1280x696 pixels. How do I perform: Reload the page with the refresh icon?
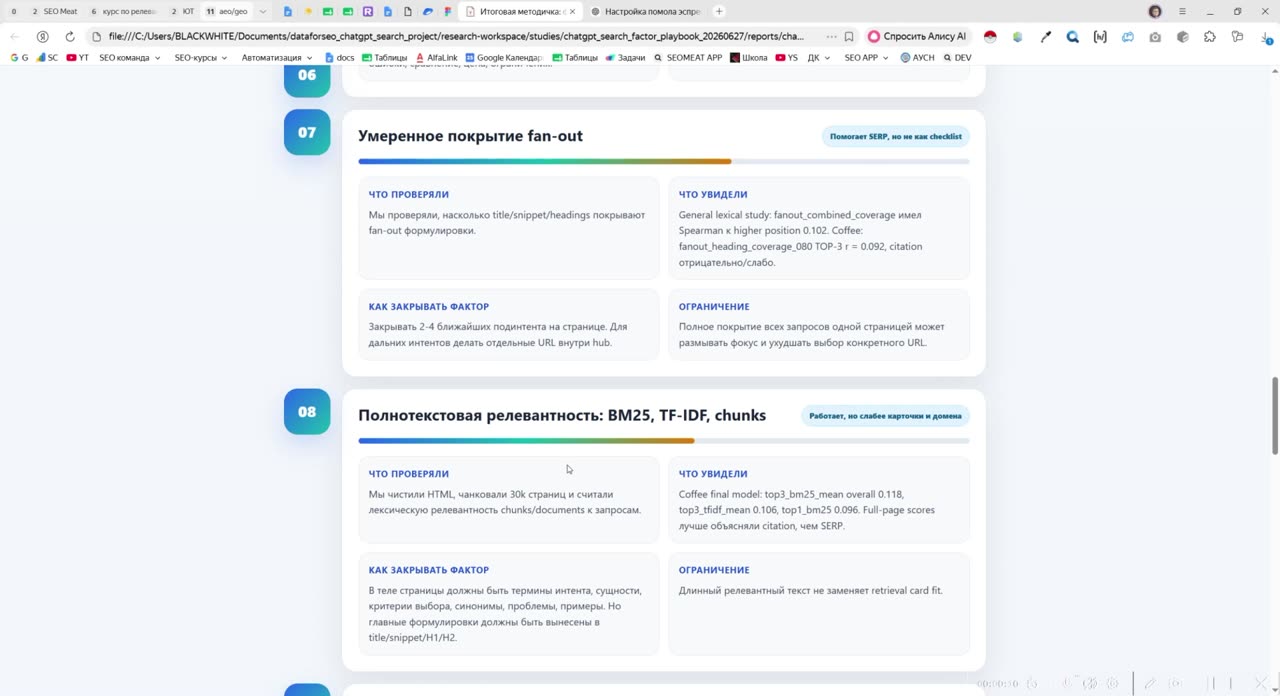[x=70, y=36]
